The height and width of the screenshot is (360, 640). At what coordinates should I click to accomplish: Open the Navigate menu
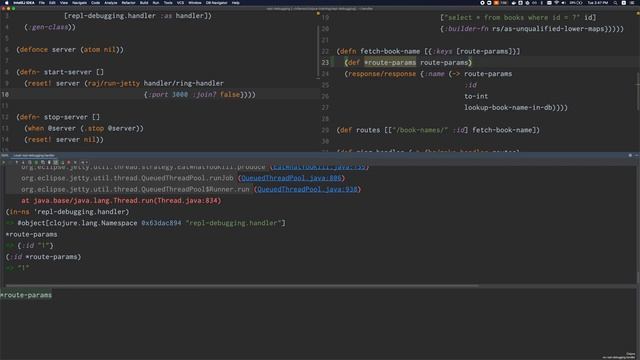[79, 3]
